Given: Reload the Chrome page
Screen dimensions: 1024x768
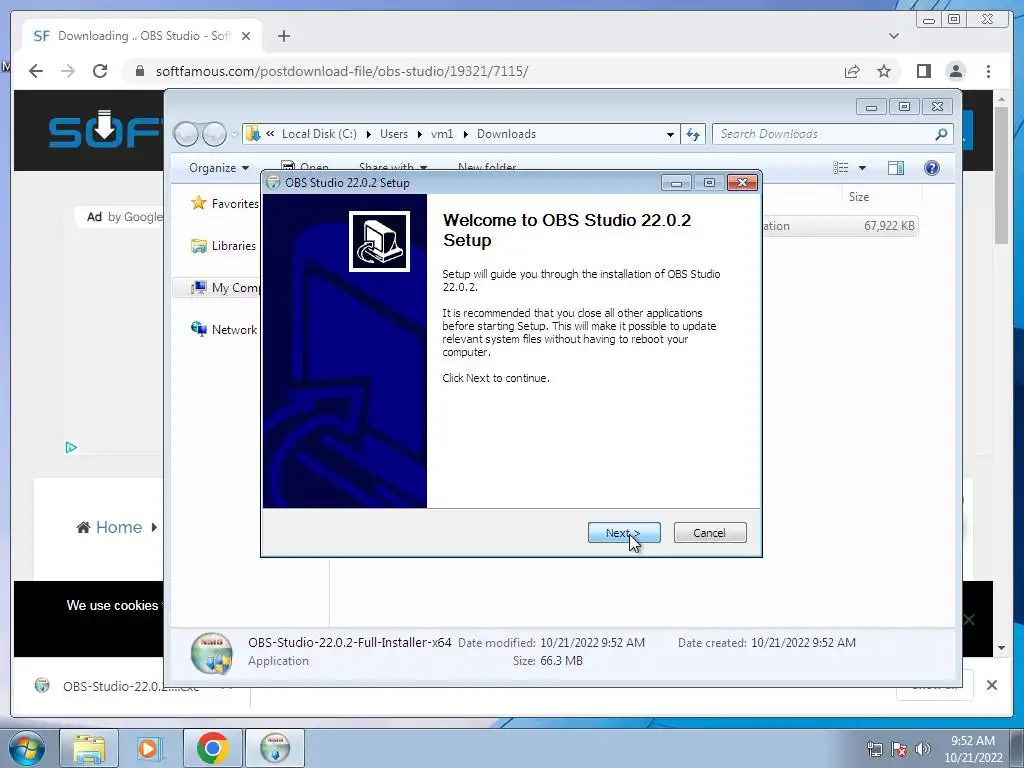Looking at the screenshot, I should 100,71.
